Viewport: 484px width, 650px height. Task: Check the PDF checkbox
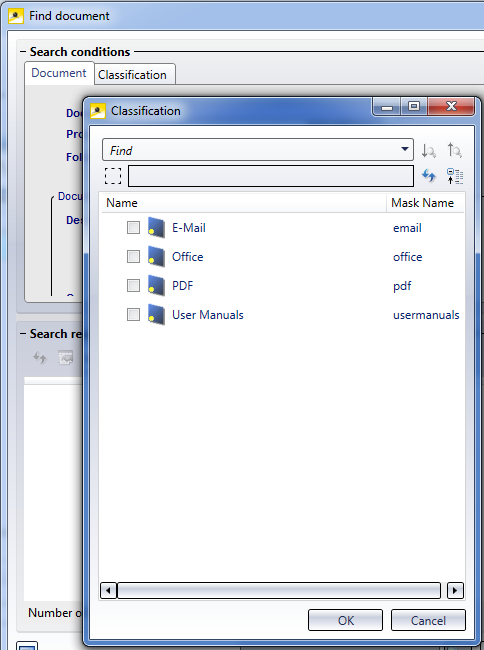point(133,286)
